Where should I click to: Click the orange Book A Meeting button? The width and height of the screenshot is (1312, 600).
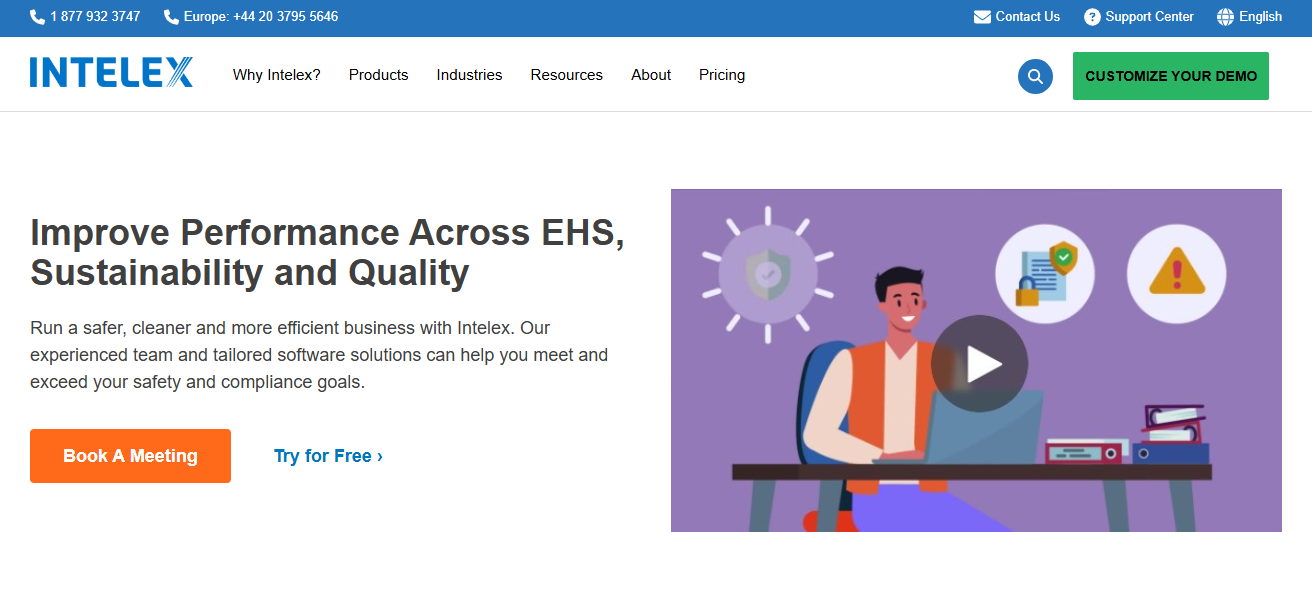[x=130, y=456]
